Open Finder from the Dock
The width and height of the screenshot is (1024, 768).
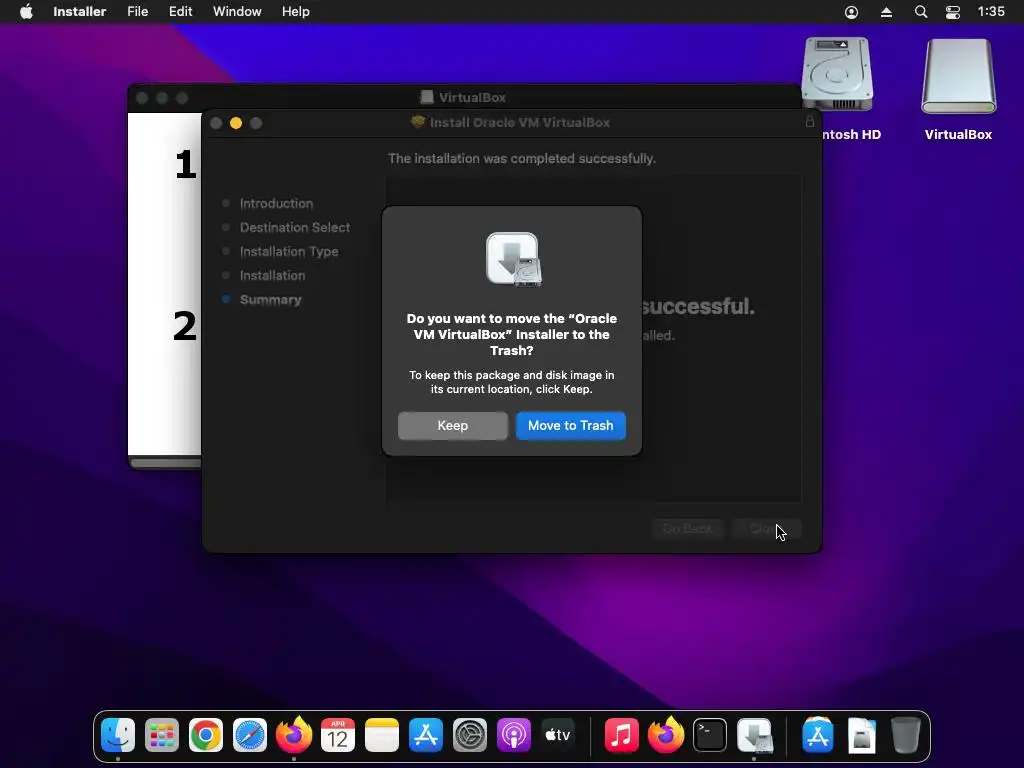click(118, 735)
